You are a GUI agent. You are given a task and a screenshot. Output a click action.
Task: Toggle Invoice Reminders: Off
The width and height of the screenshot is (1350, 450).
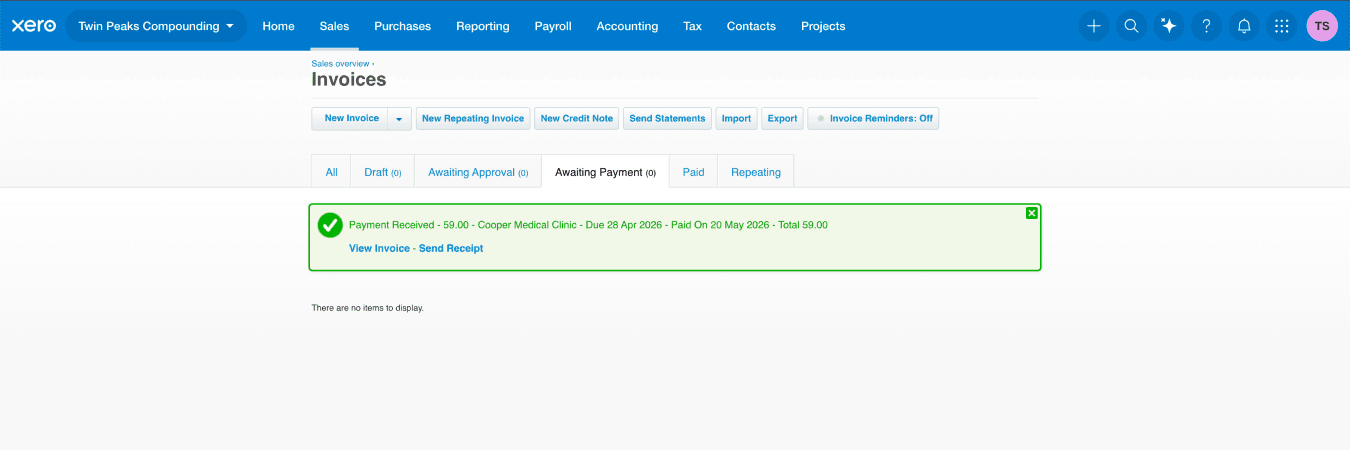tap(873, 119)
